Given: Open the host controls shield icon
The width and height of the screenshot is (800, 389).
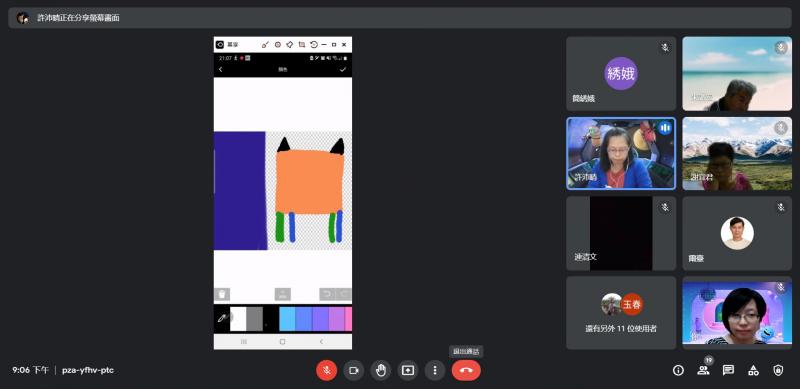Looking at the screenshot, I should pos(778,371).
